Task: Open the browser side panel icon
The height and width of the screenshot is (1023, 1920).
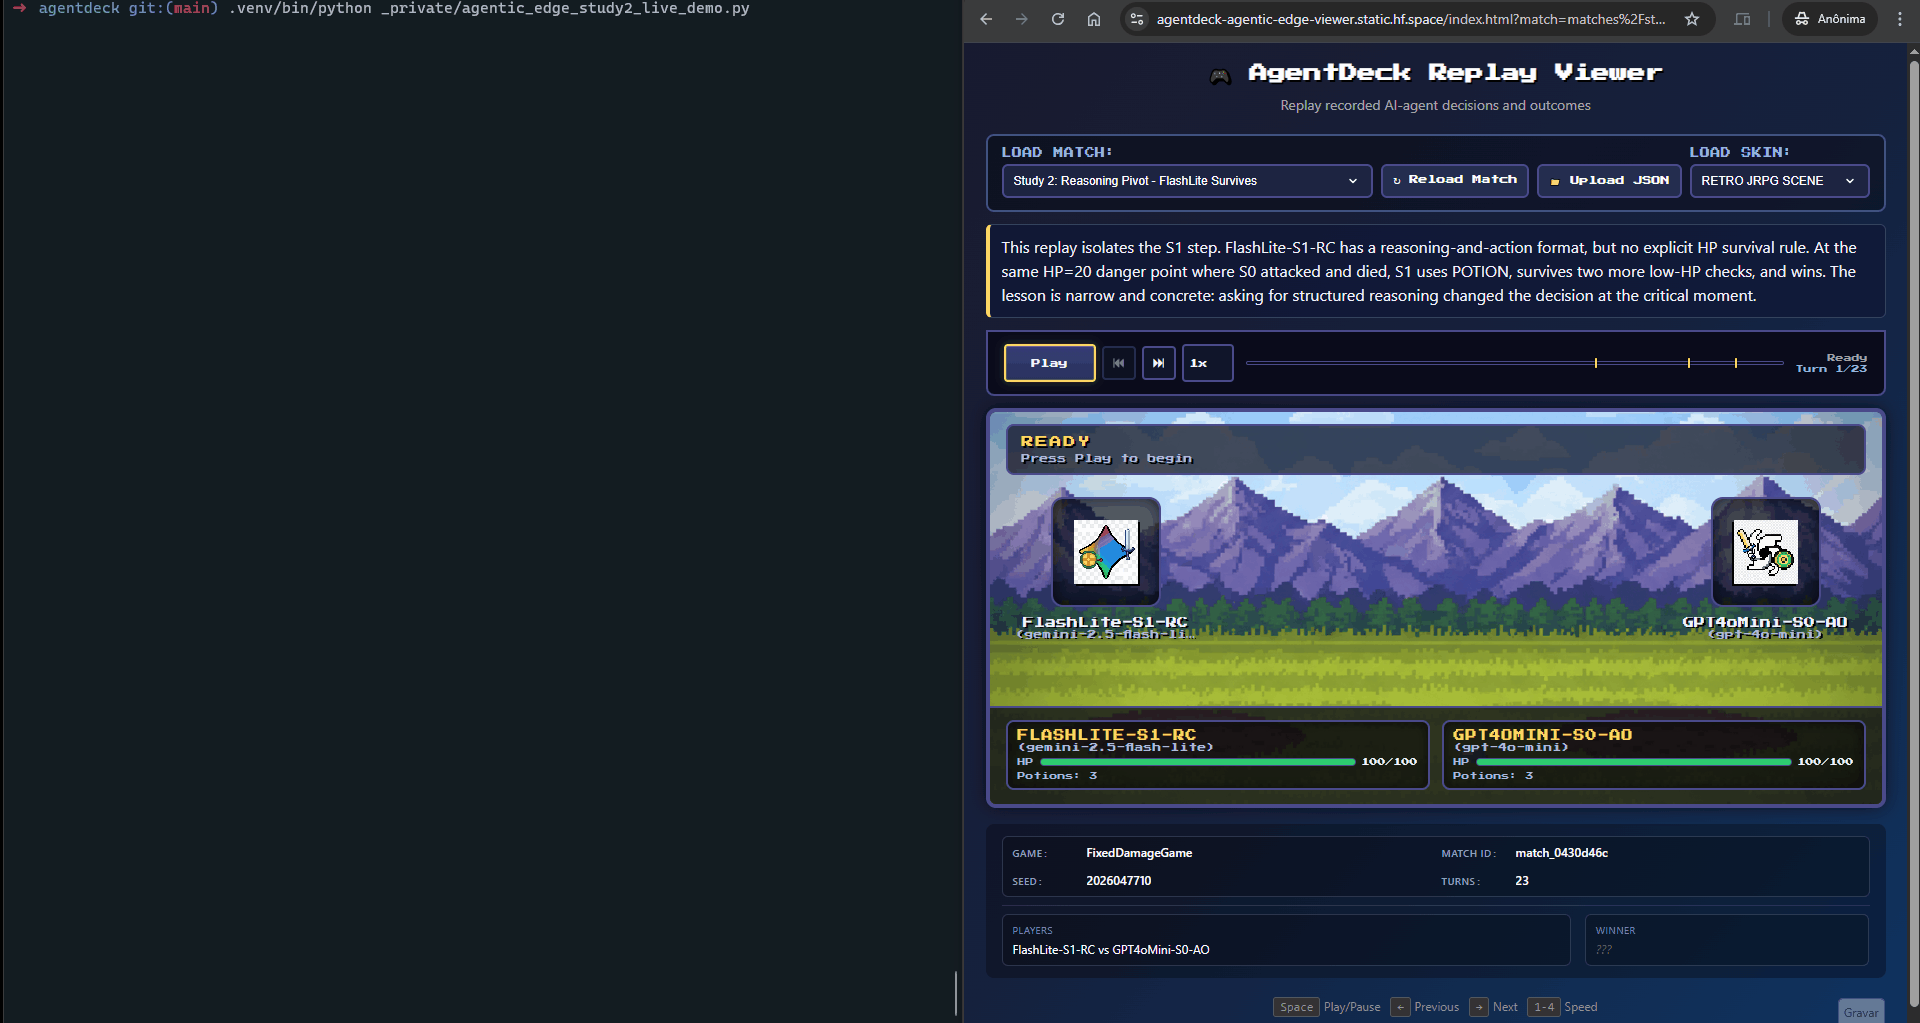Action: pyautogui.click(x=1742, y=19)
